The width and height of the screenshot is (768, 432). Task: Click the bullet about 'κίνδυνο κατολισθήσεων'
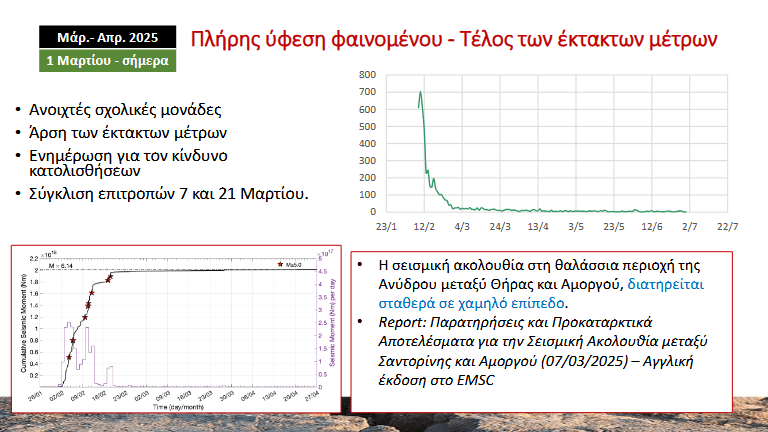(130, 162)
